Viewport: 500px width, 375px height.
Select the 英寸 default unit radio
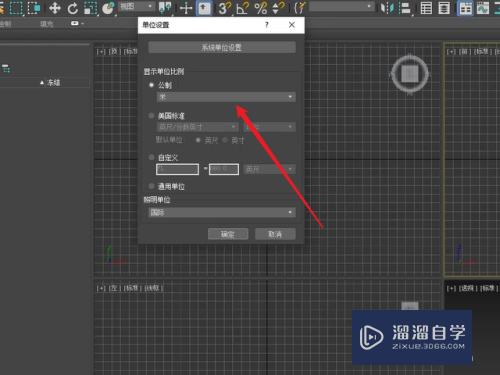coord(225,140)
